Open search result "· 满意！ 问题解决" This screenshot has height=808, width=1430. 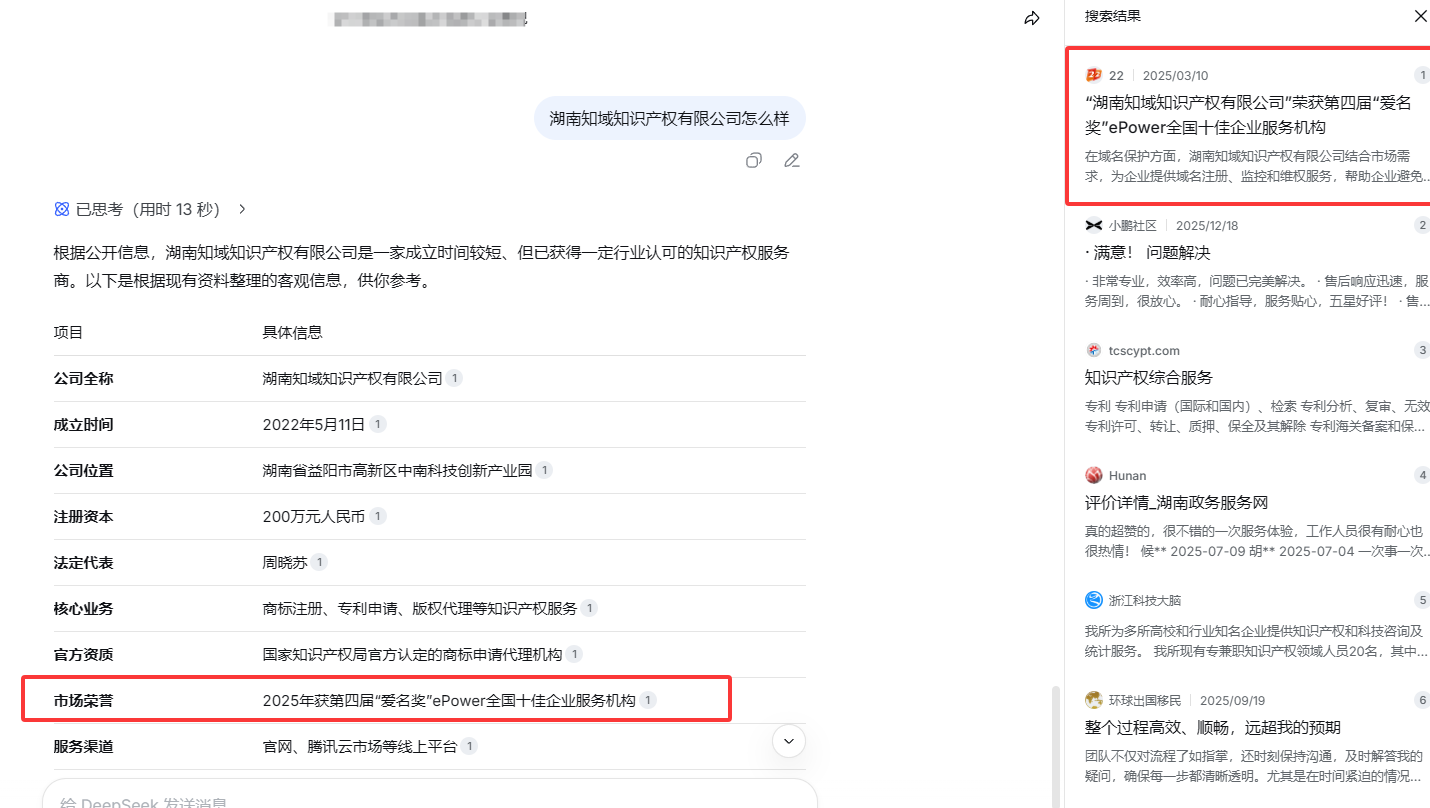pyautogui.click(x=1147, y=253)
